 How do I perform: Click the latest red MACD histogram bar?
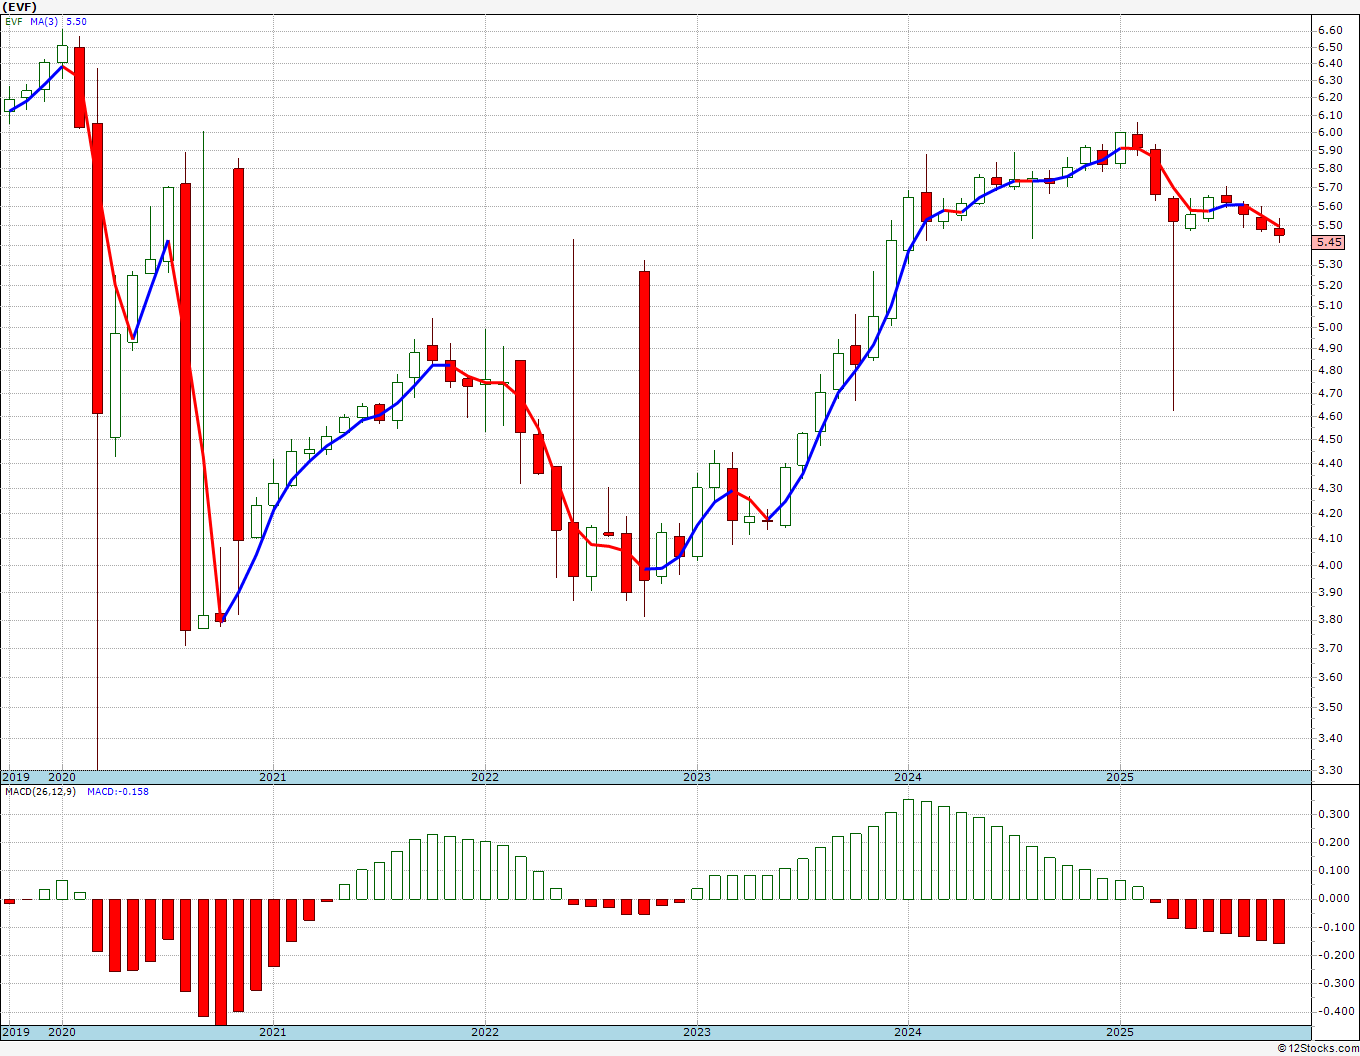(1279, 921)
